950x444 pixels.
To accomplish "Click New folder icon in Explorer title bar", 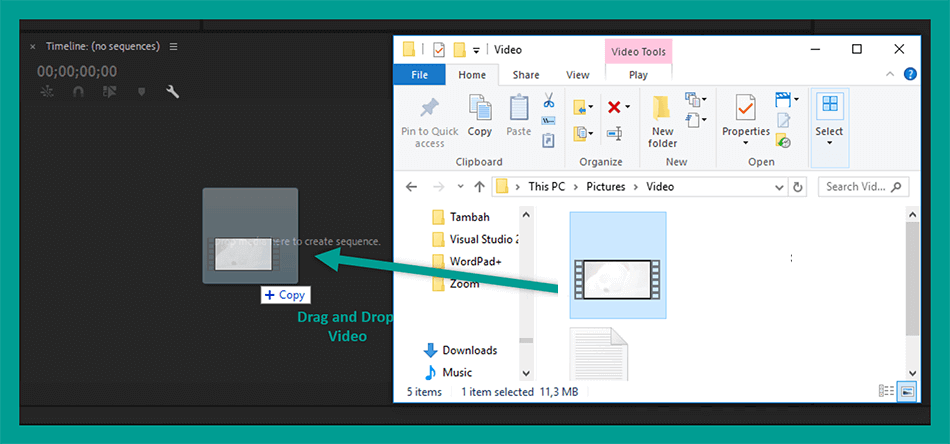I will click(x=459, y=50).
